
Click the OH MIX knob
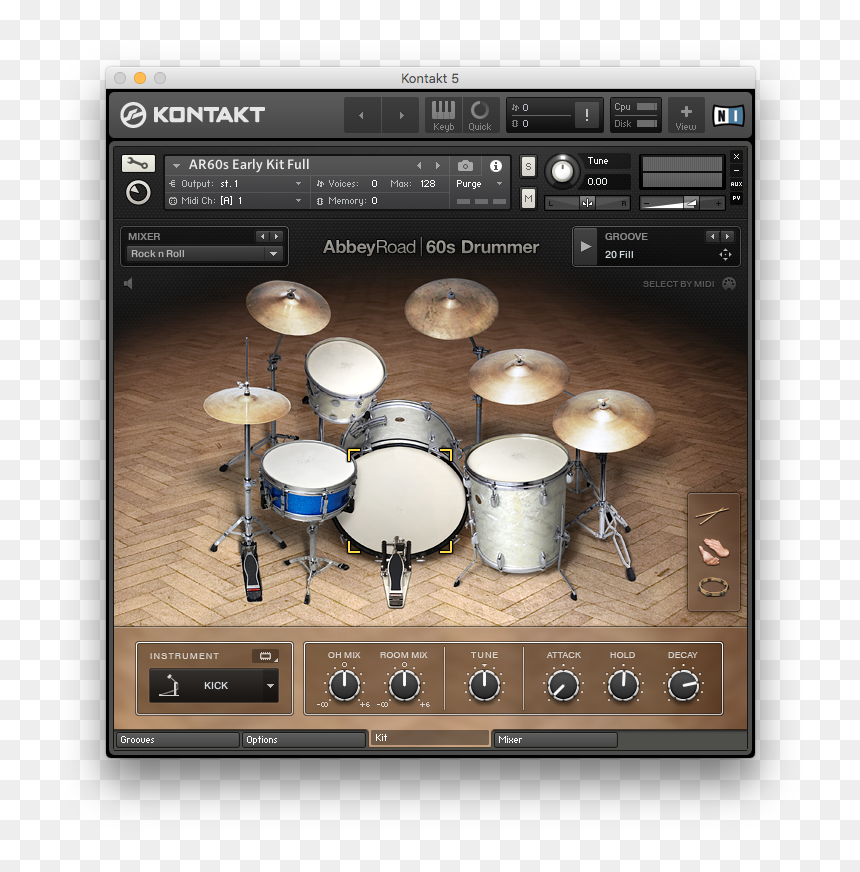(344, 685)
